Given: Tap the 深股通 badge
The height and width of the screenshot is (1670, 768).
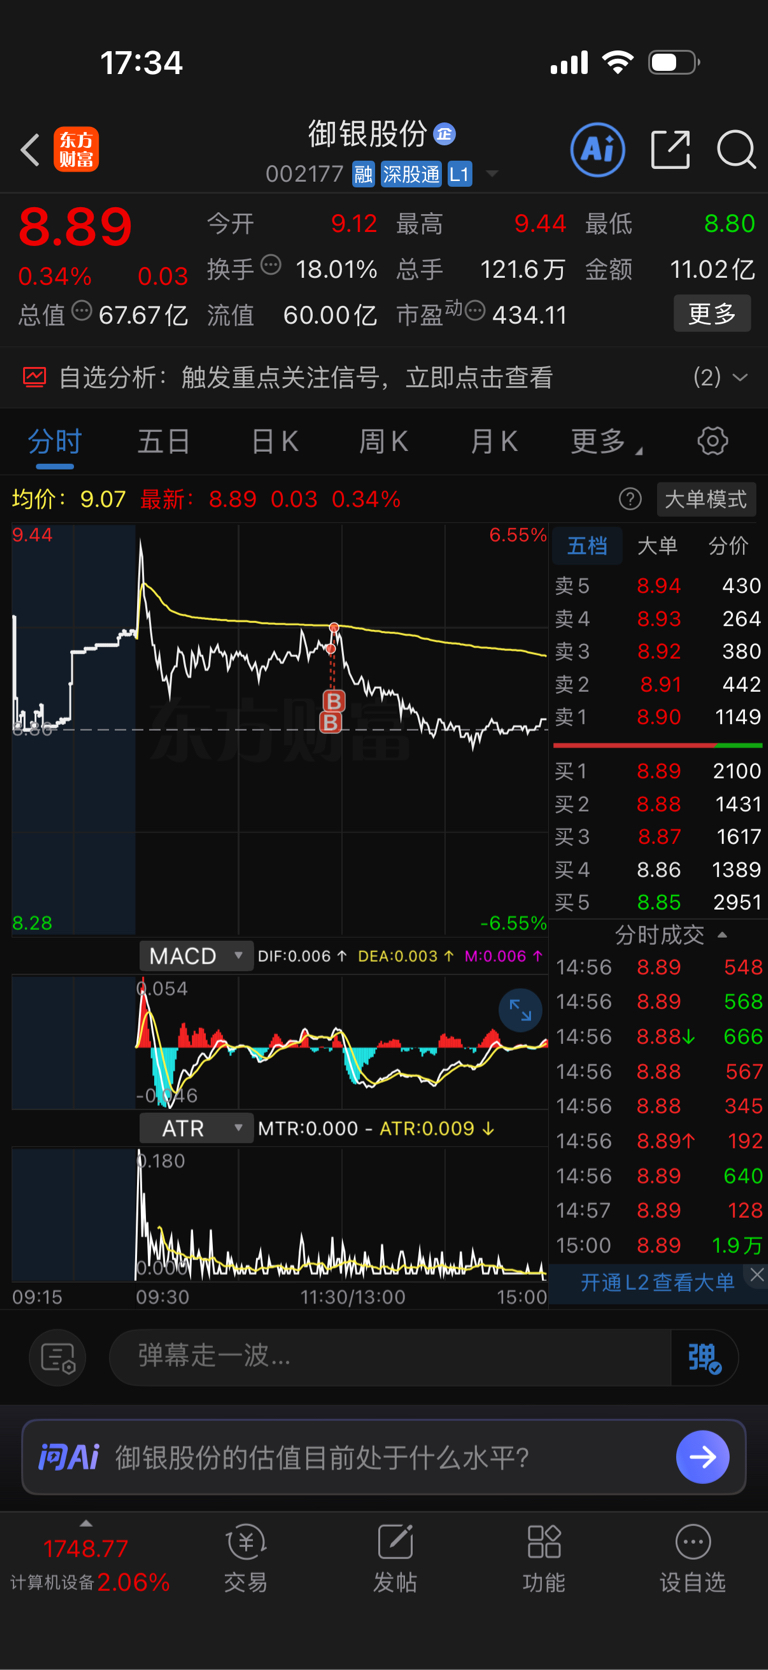Looking at the screenshot, I should click(411, 174).
